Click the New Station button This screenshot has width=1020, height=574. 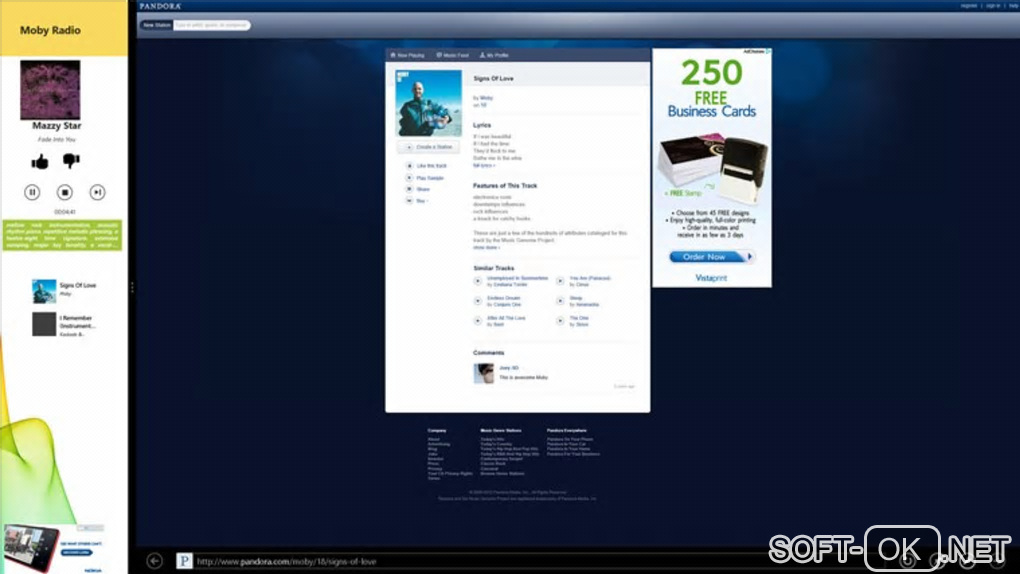click(157, 25)
